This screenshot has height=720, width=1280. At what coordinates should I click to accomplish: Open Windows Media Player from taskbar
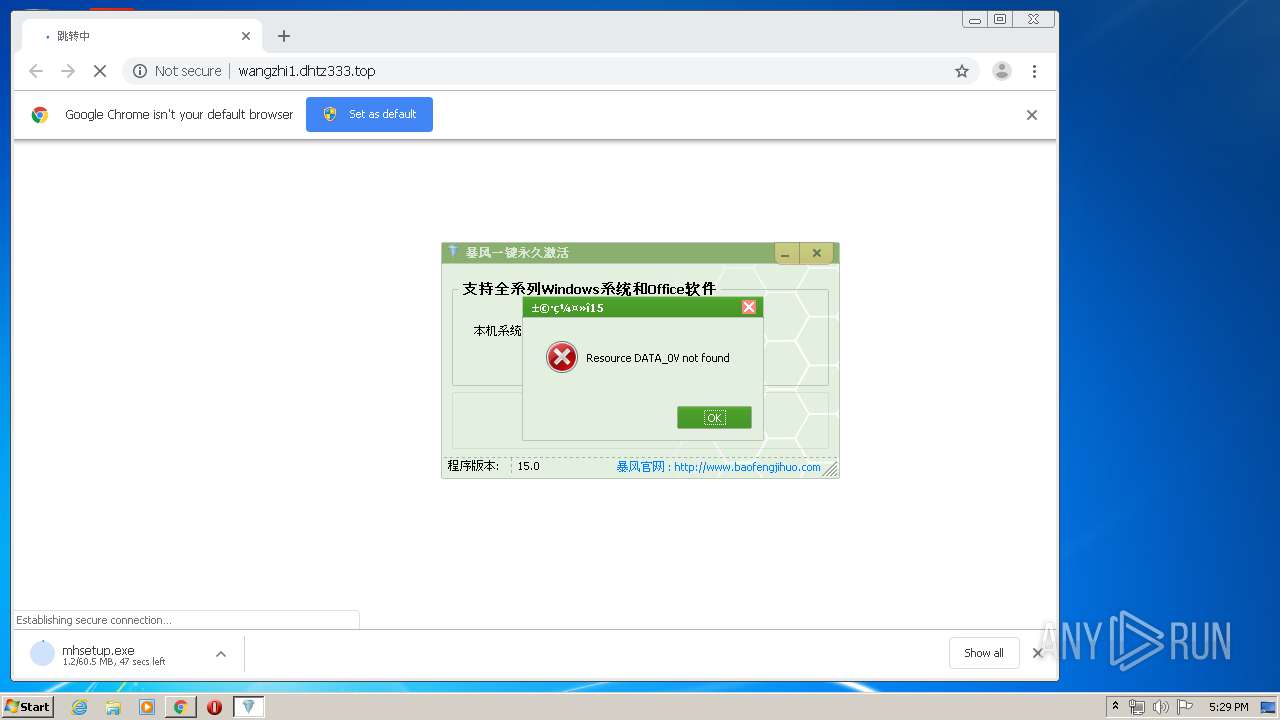tap(147, 707)
